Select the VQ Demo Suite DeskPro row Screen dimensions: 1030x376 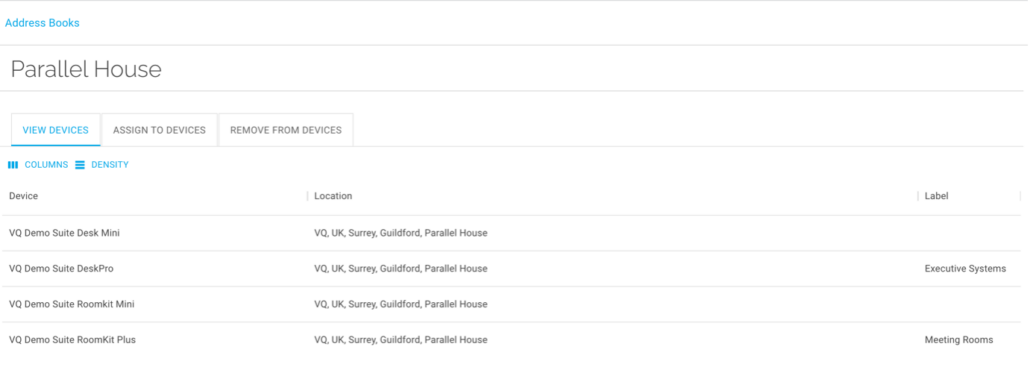point(512,269)
